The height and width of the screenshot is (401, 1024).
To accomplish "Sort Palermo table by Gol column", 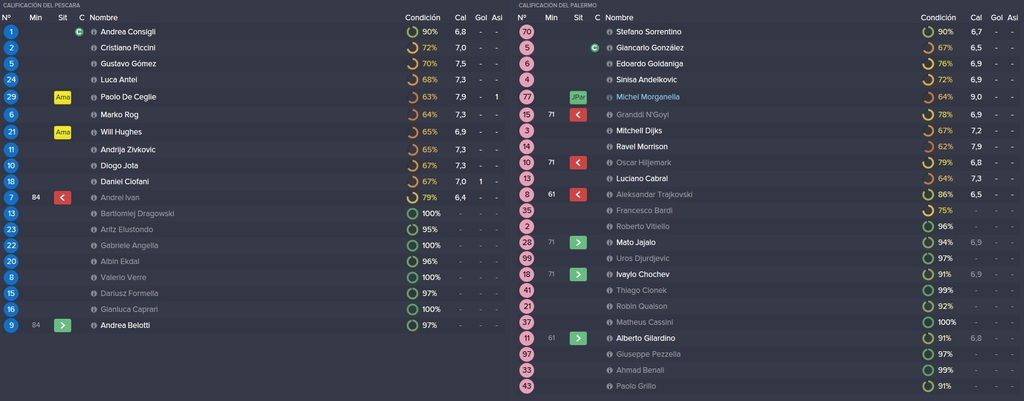I will [x=997, y=18].
